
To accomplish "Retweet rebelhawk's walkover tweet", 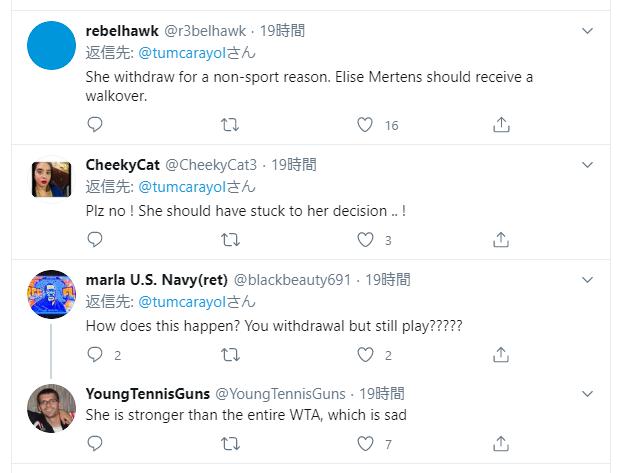I will click(x=229, y=125).
